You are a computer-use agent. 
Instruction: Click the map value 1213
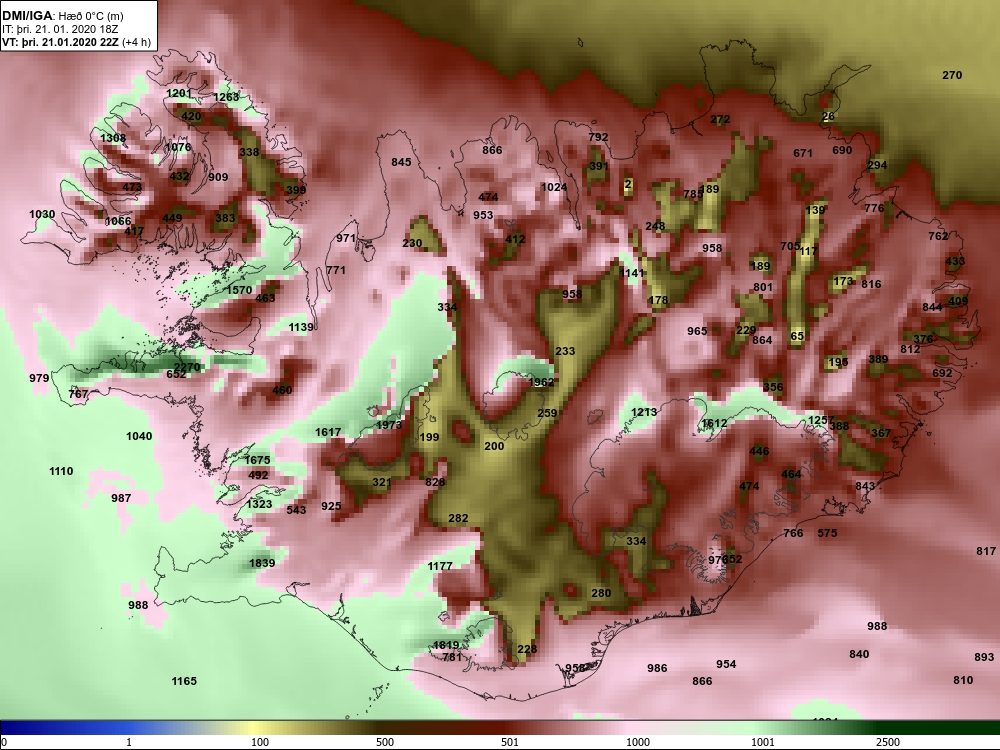[x=643, y=412]
